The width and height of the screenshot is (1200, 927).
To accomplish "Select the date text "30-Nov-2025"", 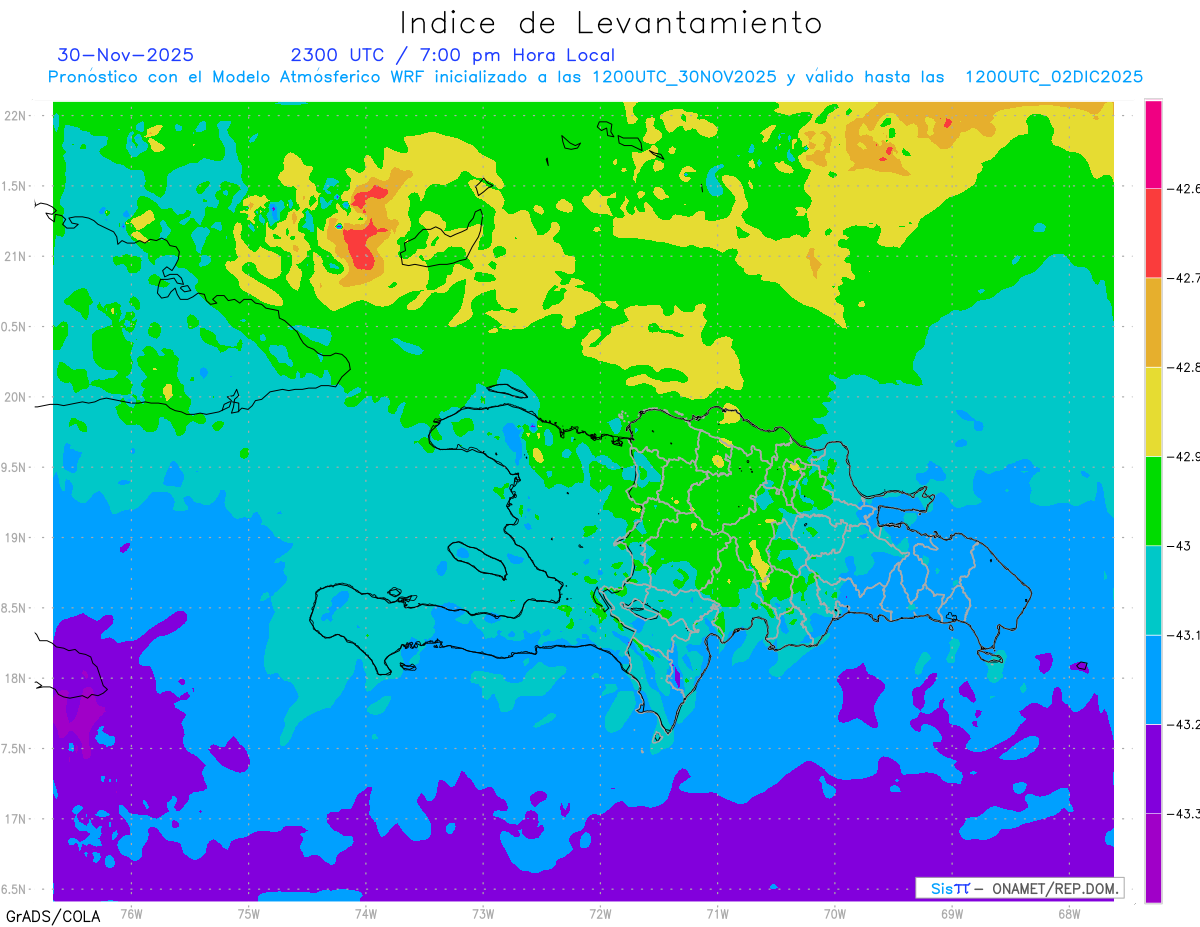I will [126, 55].
